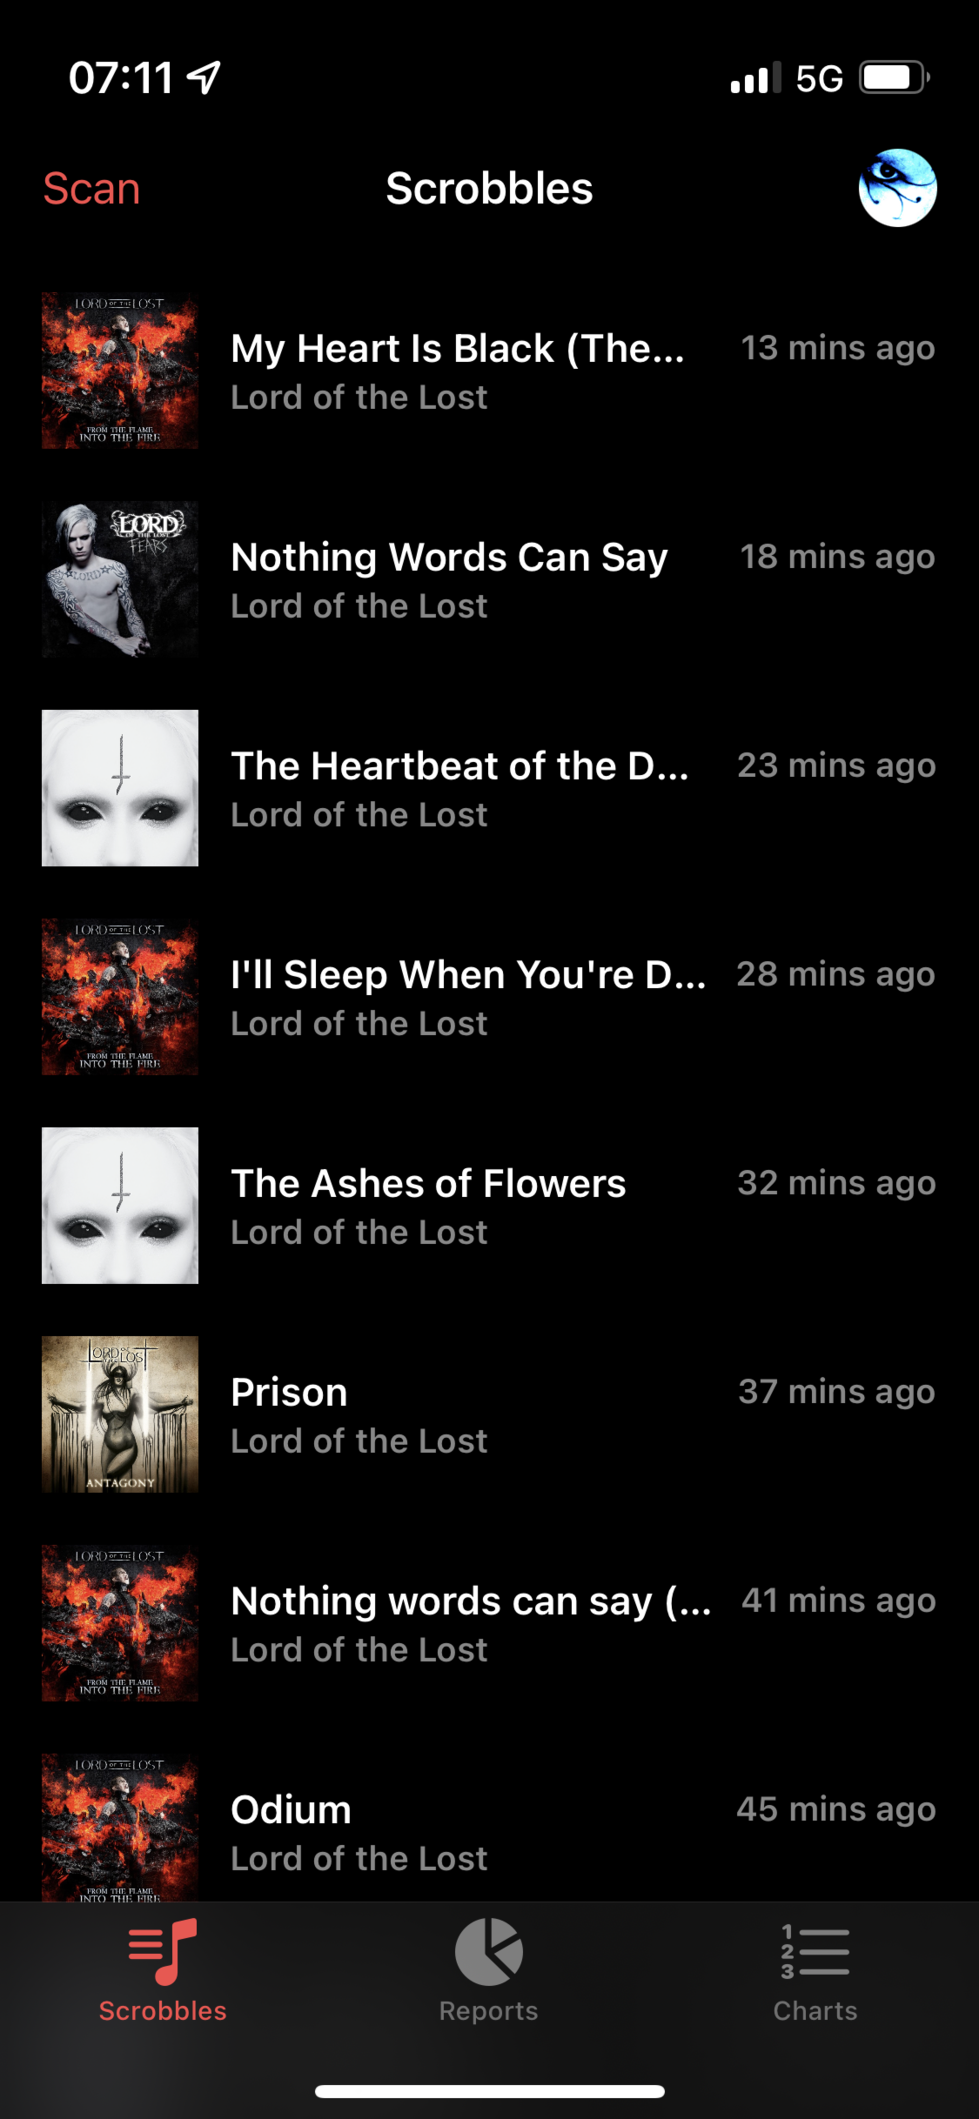Tap the 37 mins ago timestamp
Image resolution: width=979 pixels, height=2119 pixels.
(x=836, y=1392)
